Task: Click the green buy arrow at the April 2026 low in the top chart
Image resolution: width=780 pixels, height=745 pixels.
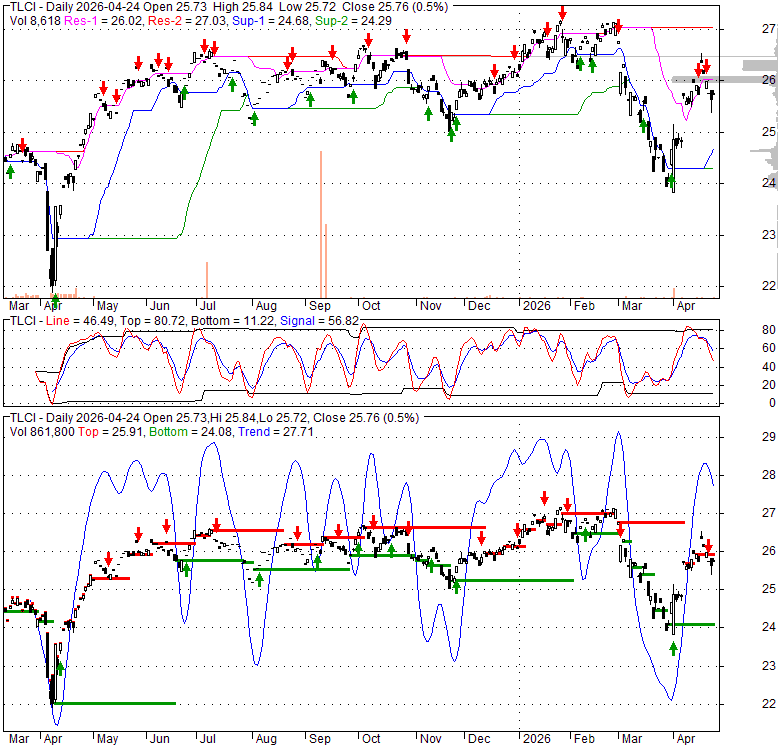Action: click(671, 184)
